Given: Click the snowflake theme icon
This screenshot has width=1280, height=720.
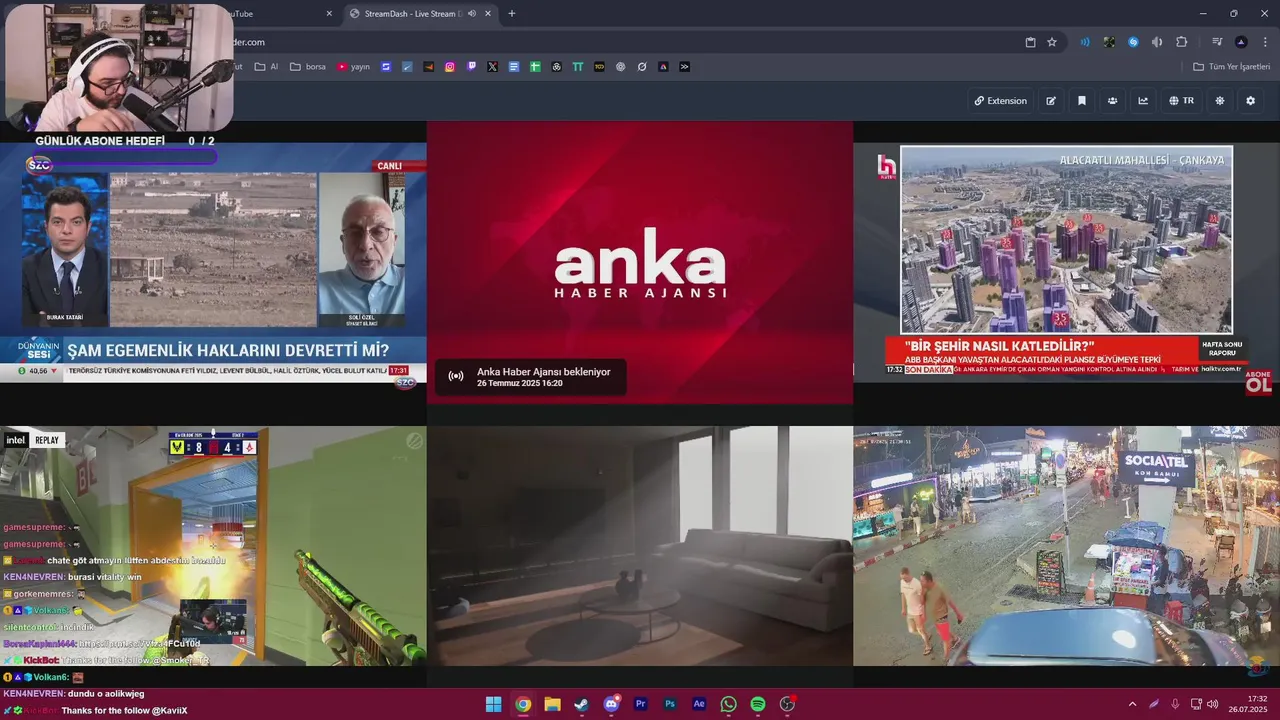Looking at the screenshot, I should point(1220,101).
